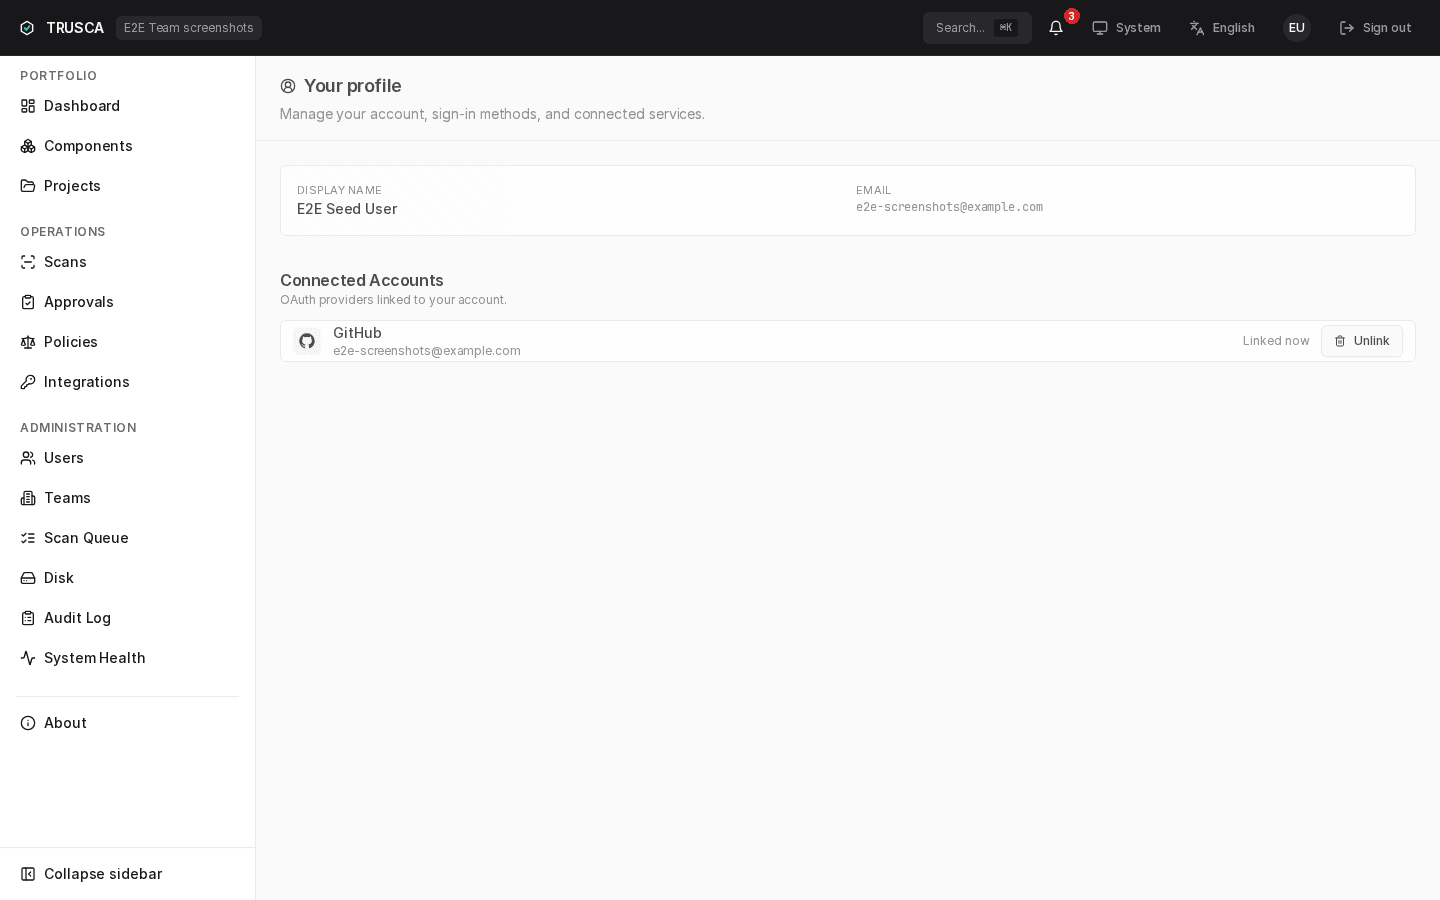Image resolution: width=1440 pixels, height=900 pixels.
Task: Sign out of the account
Action: [x=1376, y=28]
